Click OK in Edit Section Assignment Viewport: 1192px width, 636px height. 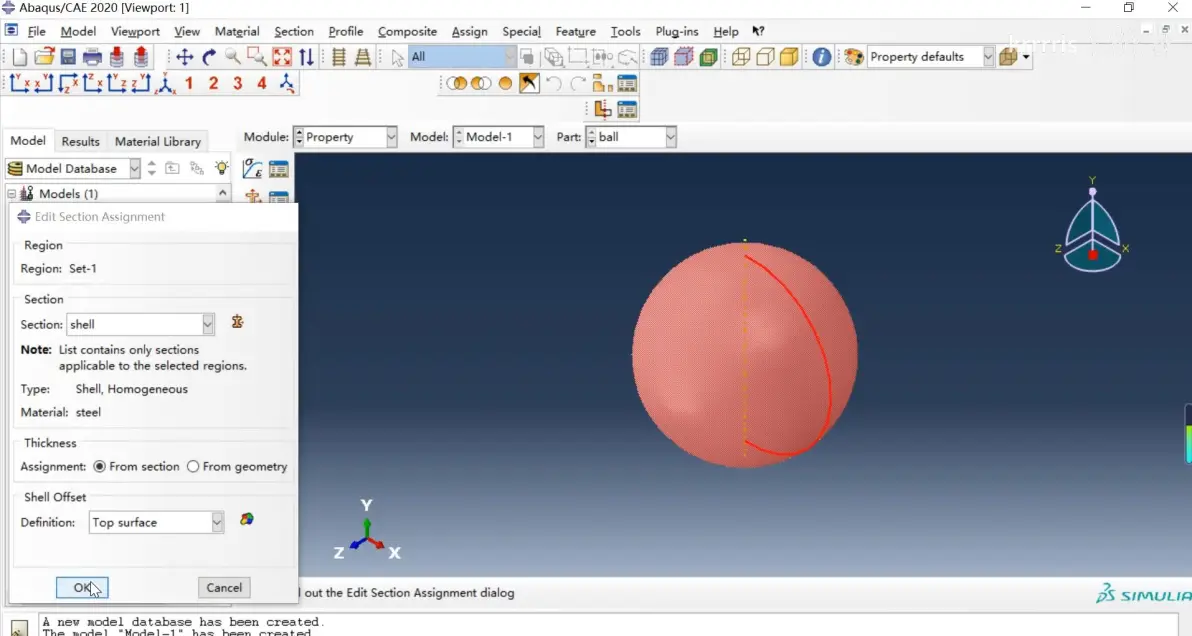pos(82,587)
